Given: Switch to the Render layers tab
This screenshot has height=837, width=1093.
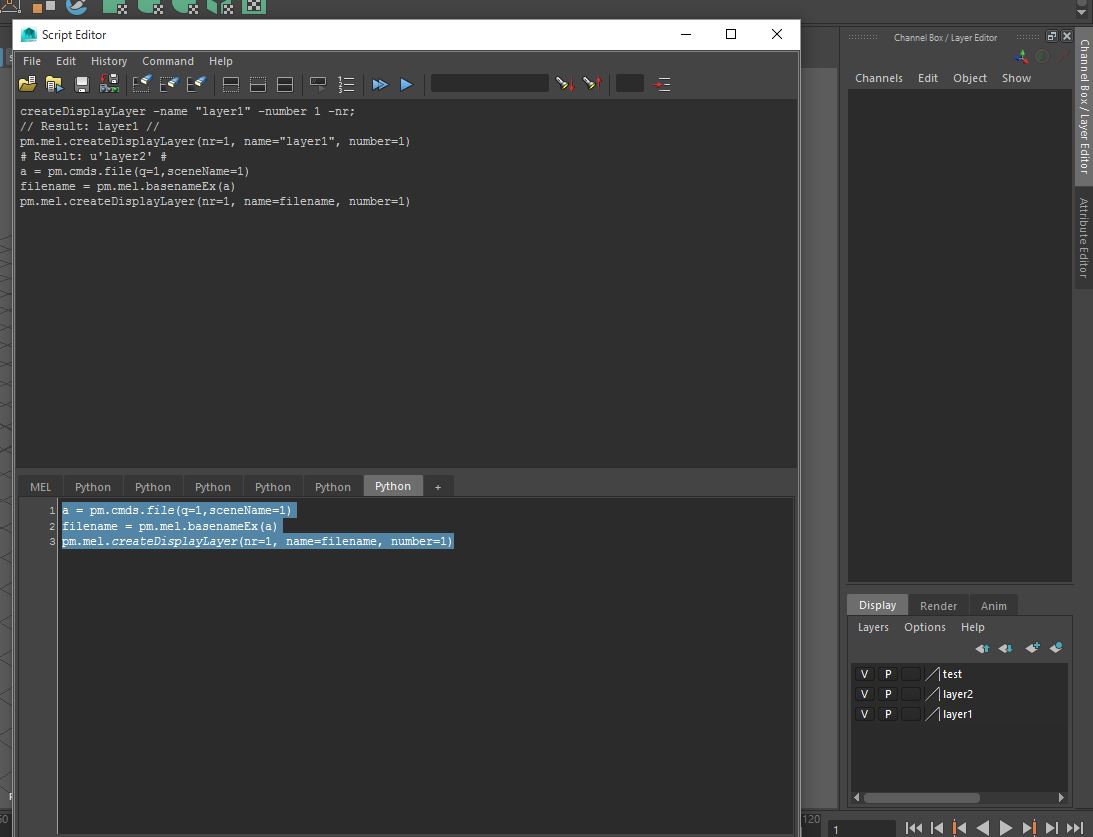Looking at the screenshot, I should (x=938, y=606).
